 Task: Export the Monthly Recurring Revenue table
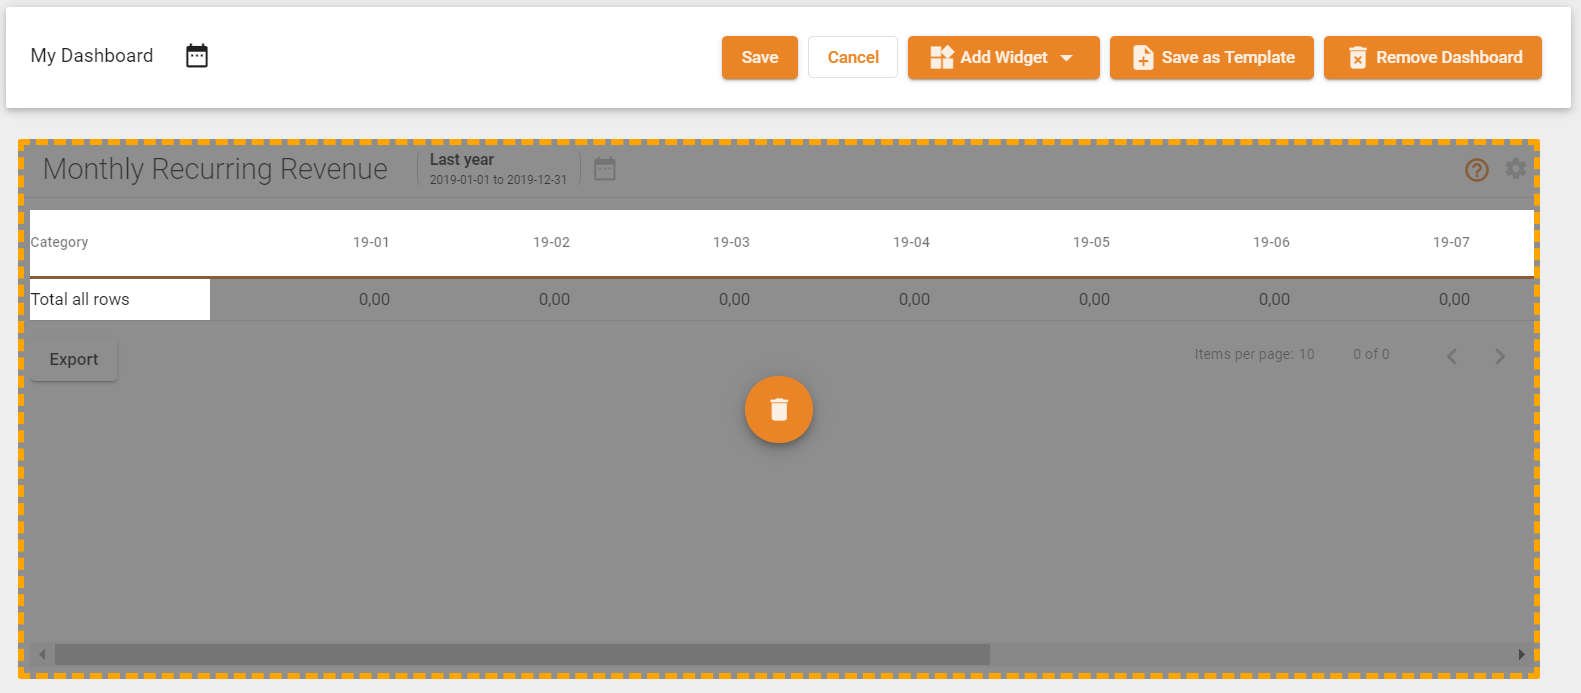tap(74, 359)
